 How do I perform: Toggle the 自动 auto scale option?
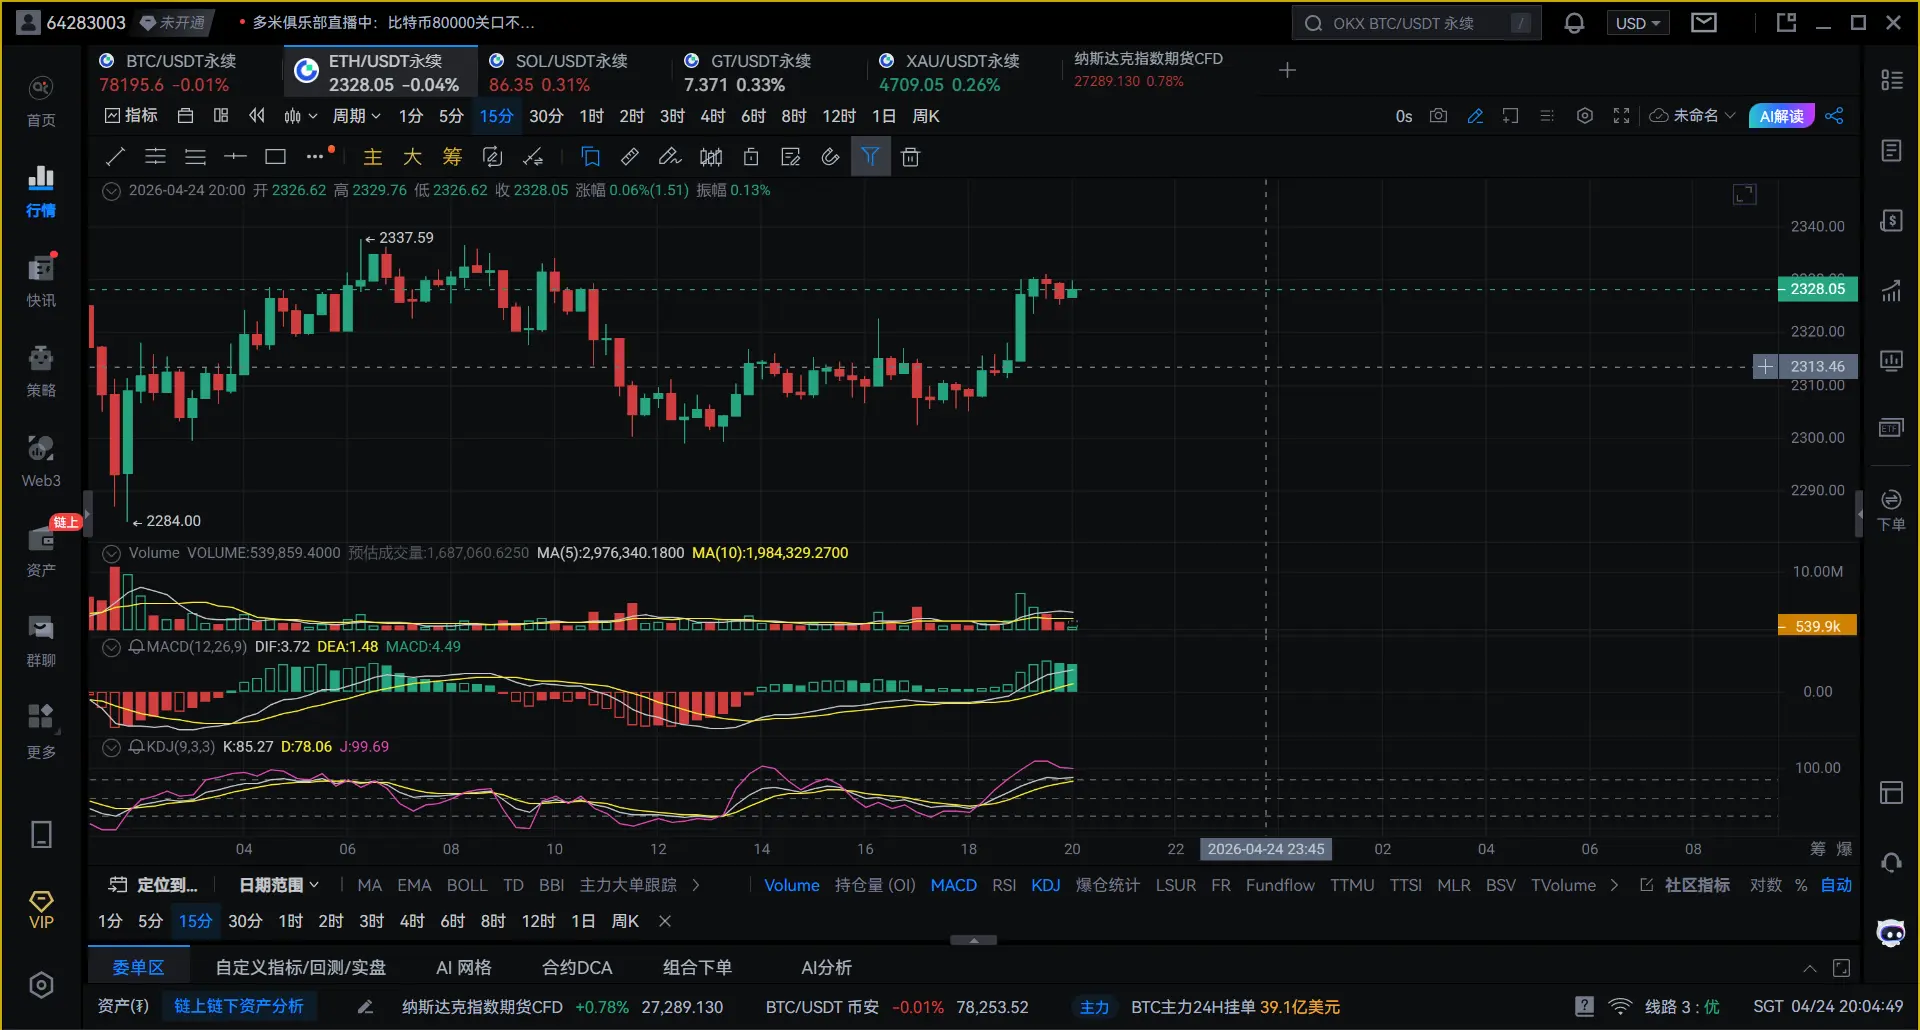coord(1836,885)
